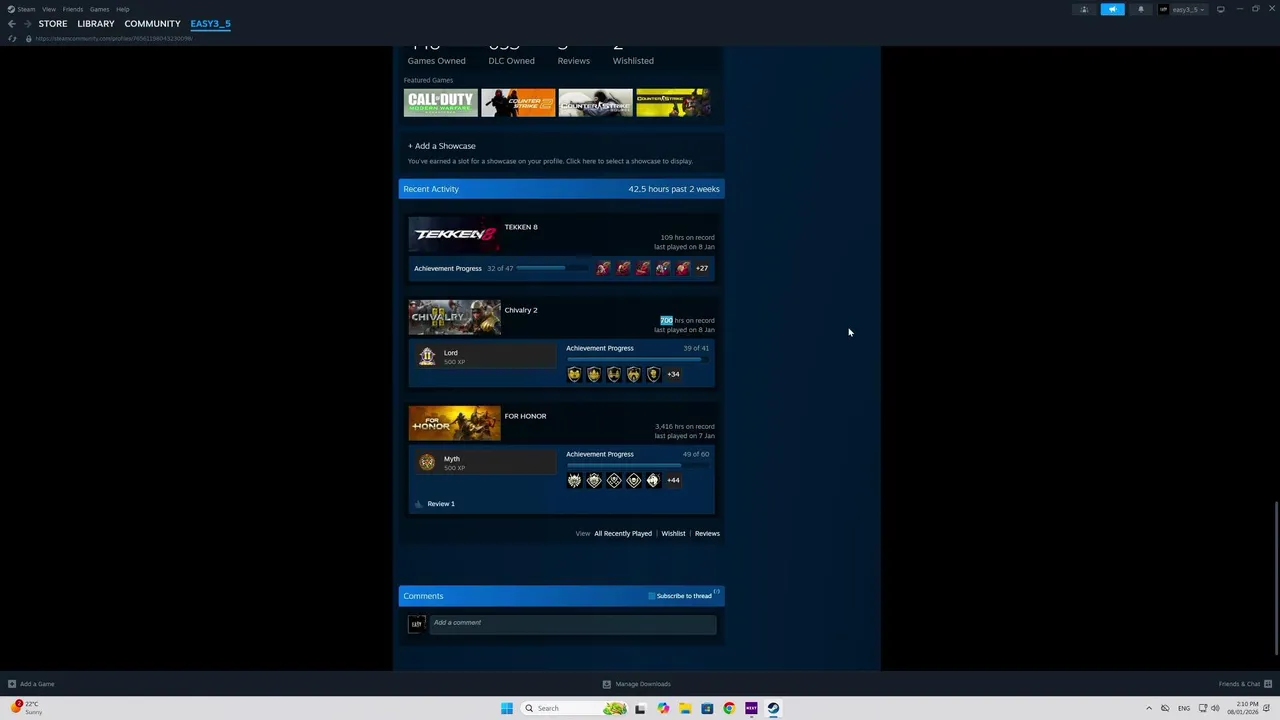Click Add a Showcase
Viewport: 1280px width, 720px height.
click(442, 146)
